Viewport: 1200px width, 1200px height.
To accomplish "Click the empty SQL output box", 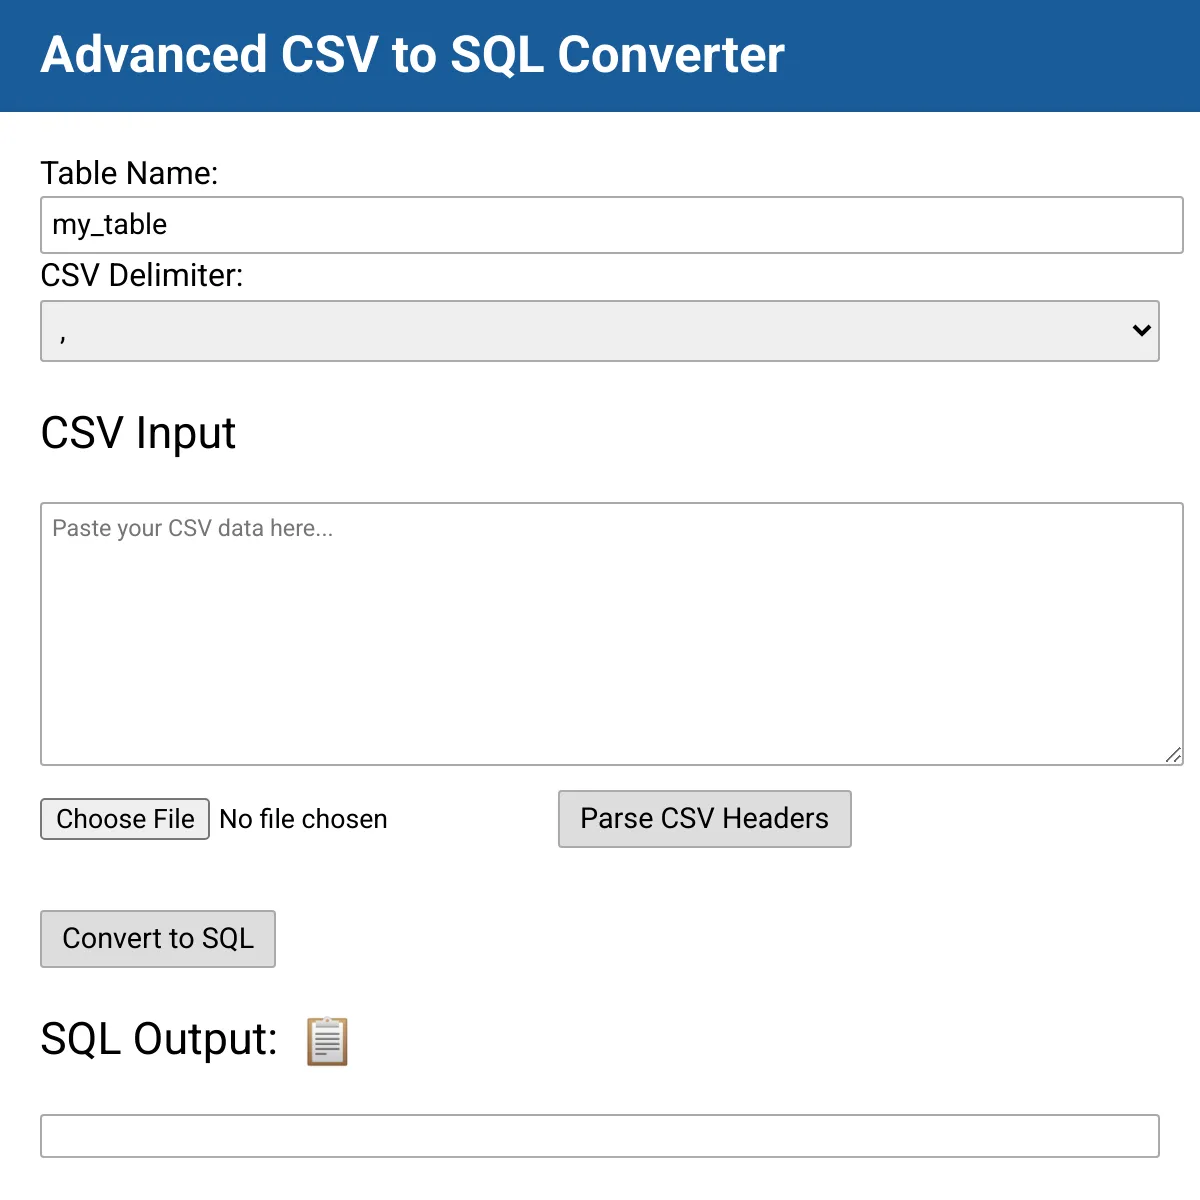I will [x=599, y=1136].
